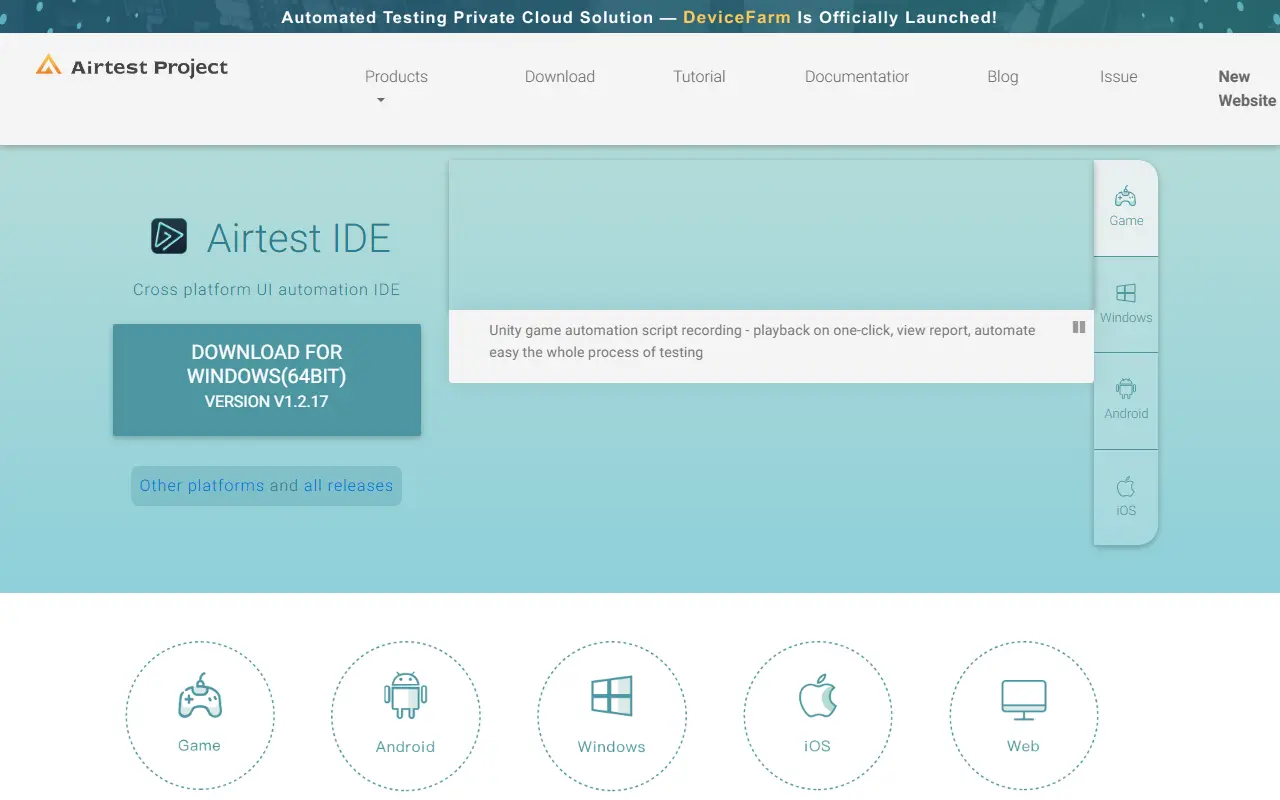Image resolution: width=1280 pixels, height=800 pixels.
Task: Click the Game controller circle icon
Action: 200,715
